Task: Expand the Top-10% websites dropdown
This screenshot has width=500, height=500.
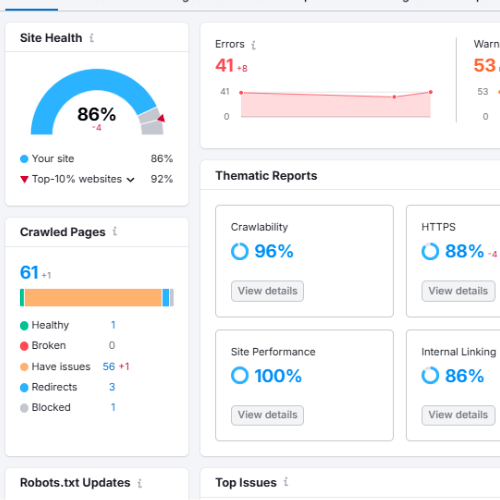Action: (131, 180)
